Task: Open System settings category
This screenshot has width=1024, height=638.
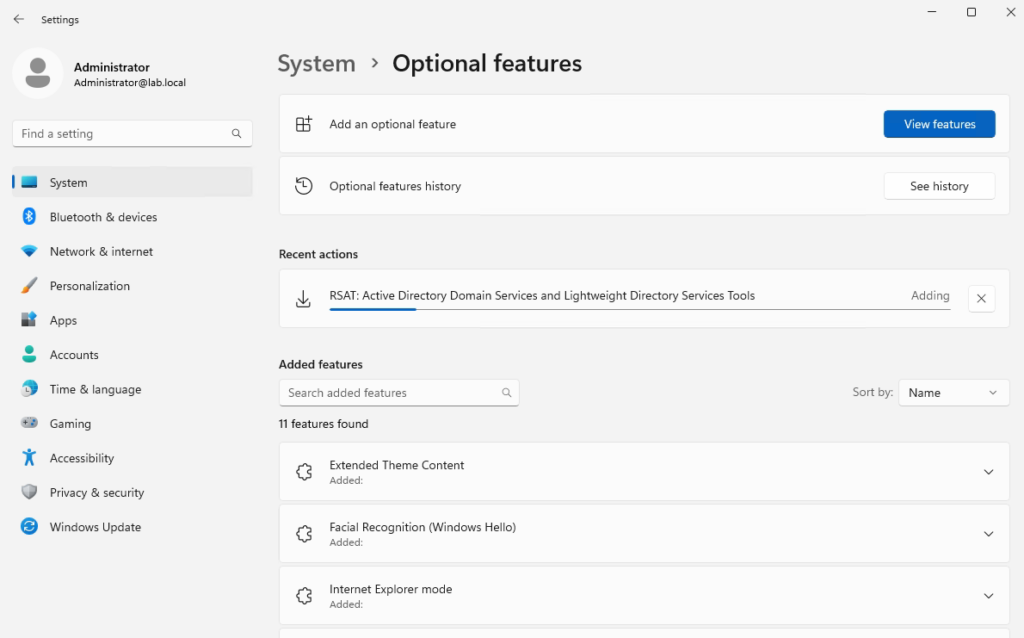Action: (133, 182)
